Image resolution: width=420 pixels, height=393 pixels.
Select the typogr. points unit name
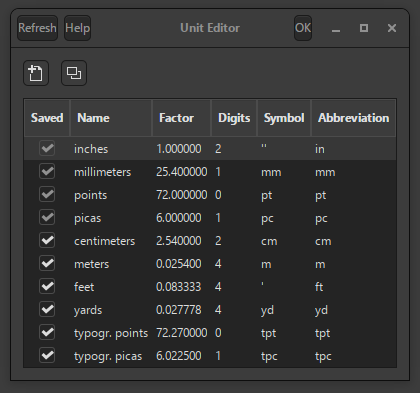111,333
